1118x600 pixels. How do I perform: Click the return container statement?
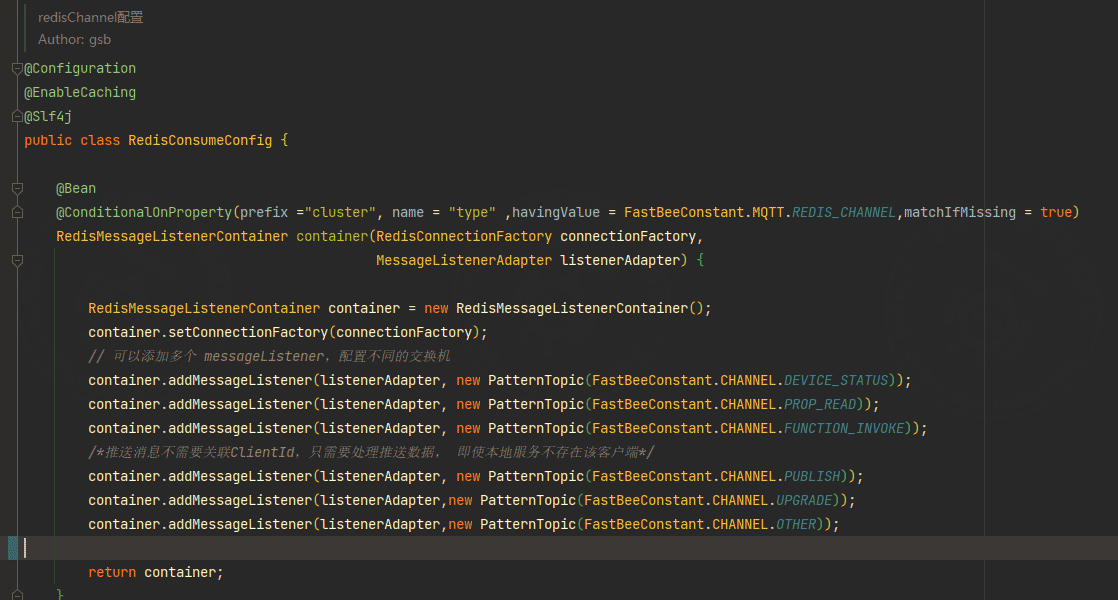coord(155,572)
